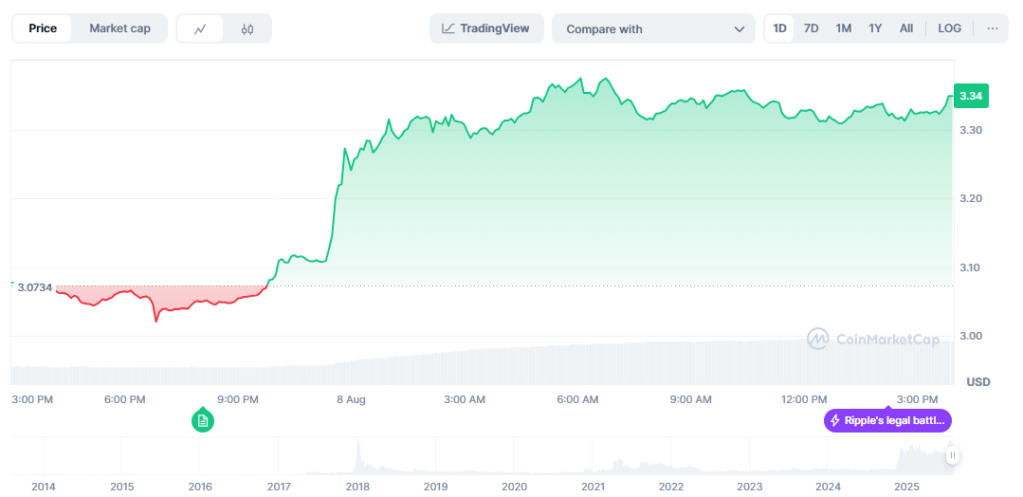
Task: Click the 2025 year on mini timeline
Action: pyautogui.click(x=906, y=487)
